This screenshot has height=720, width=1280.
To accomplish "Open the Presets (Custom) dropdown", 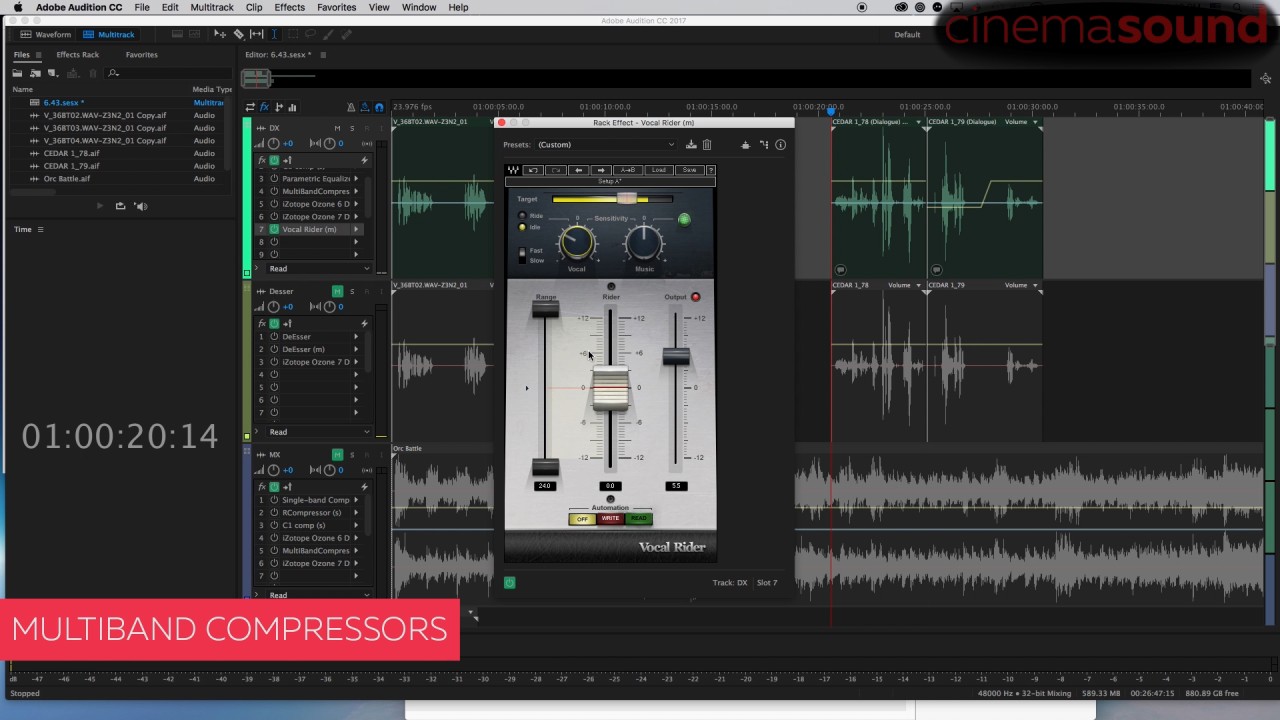I will [606, 145].
